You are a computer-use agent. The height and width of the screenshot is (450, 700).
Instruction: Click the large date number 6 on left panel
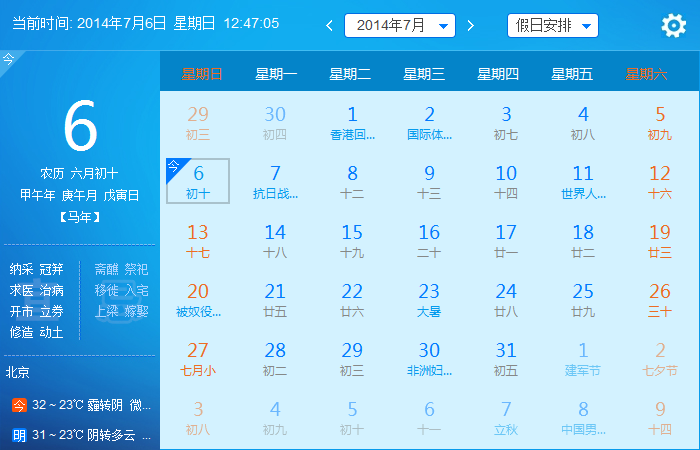[x=80, y=125]
